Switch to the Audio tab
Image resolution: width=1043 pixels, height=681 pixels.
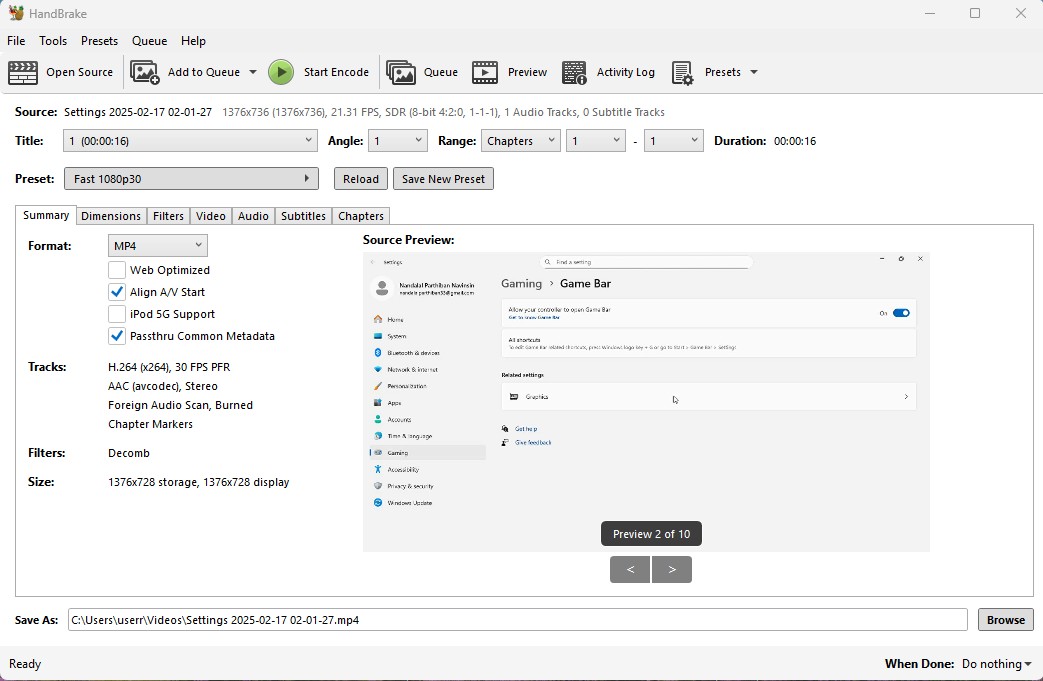pyautogui.click(x=253, y=216)
